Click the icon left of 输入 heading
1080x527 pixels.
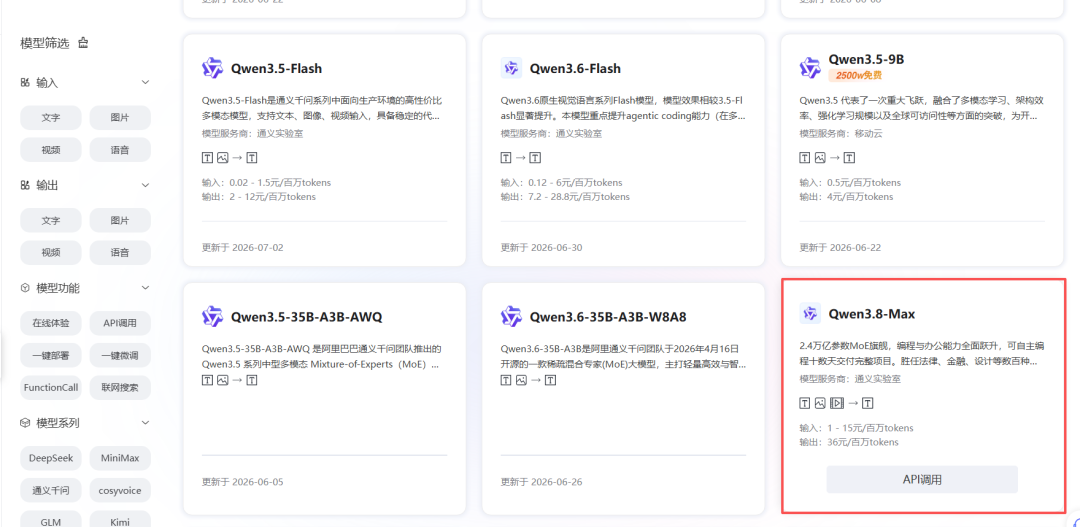(x=25, y=83)
